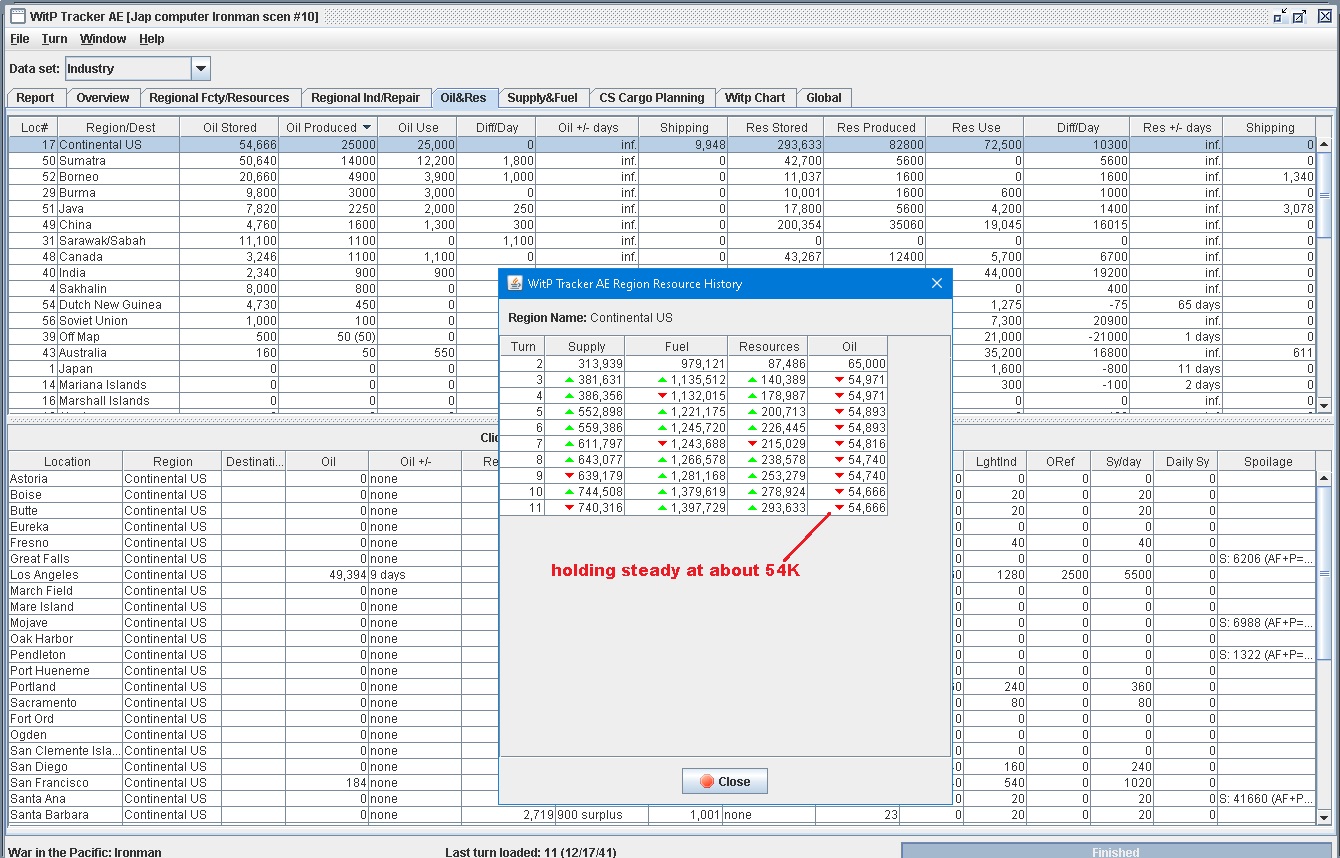Click the Java icon in dialog title bar

click(x=515, y=283)
